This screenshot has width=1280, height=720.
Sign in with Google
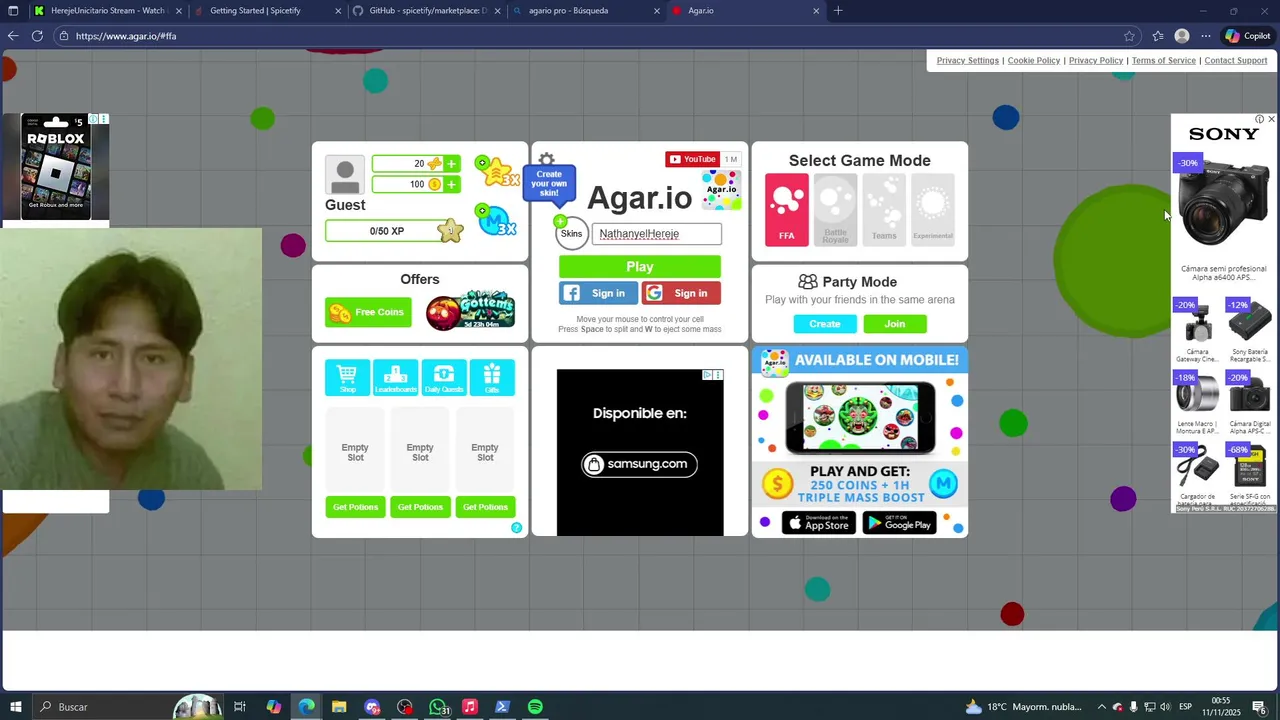pos(682,293)
